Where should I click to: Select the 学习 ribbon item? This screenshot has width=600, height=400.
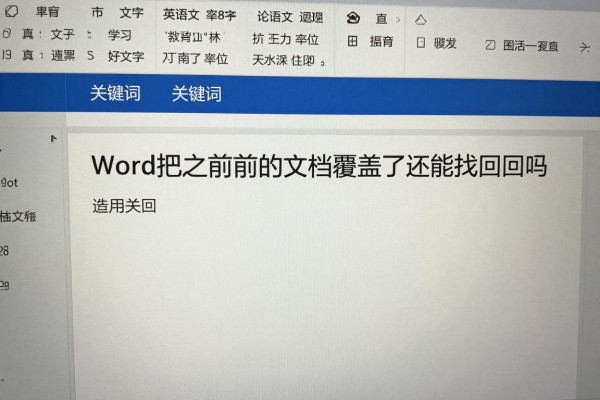click(x=119, y=35)
